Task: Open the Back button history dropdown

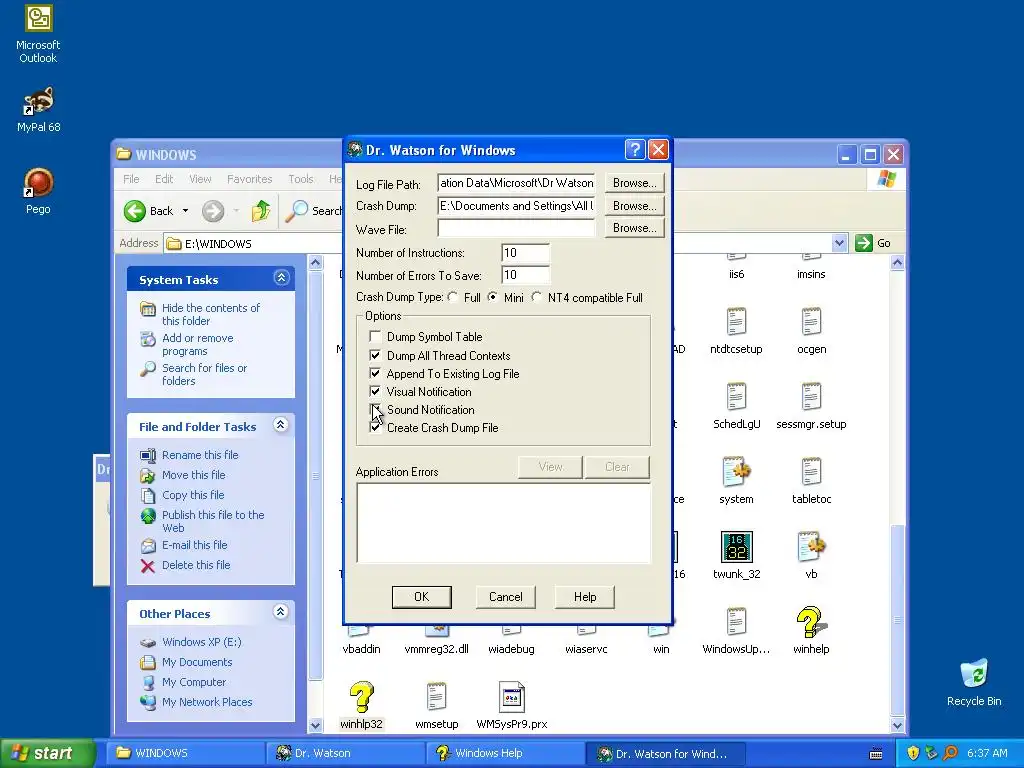Action: pyautogui.click(x=185, y=211)
